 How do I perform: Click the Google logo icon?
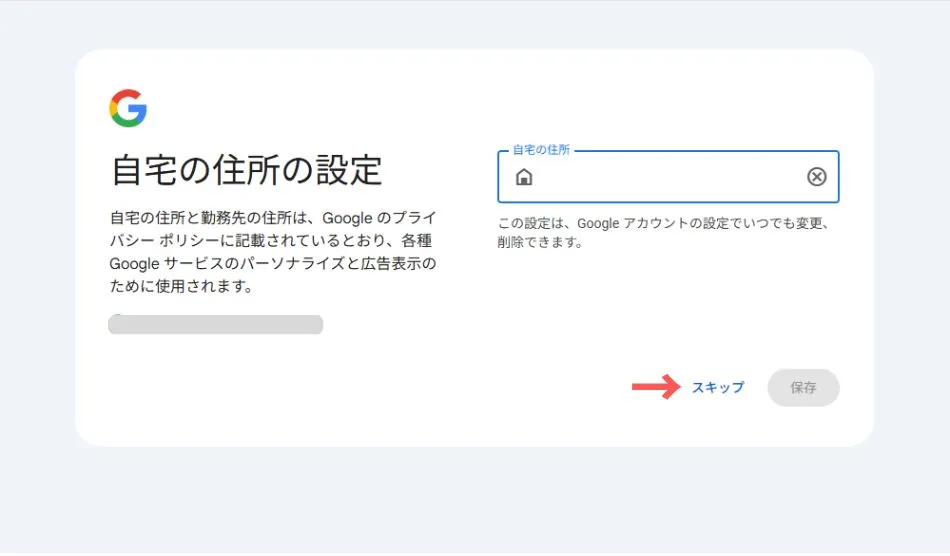128,108
